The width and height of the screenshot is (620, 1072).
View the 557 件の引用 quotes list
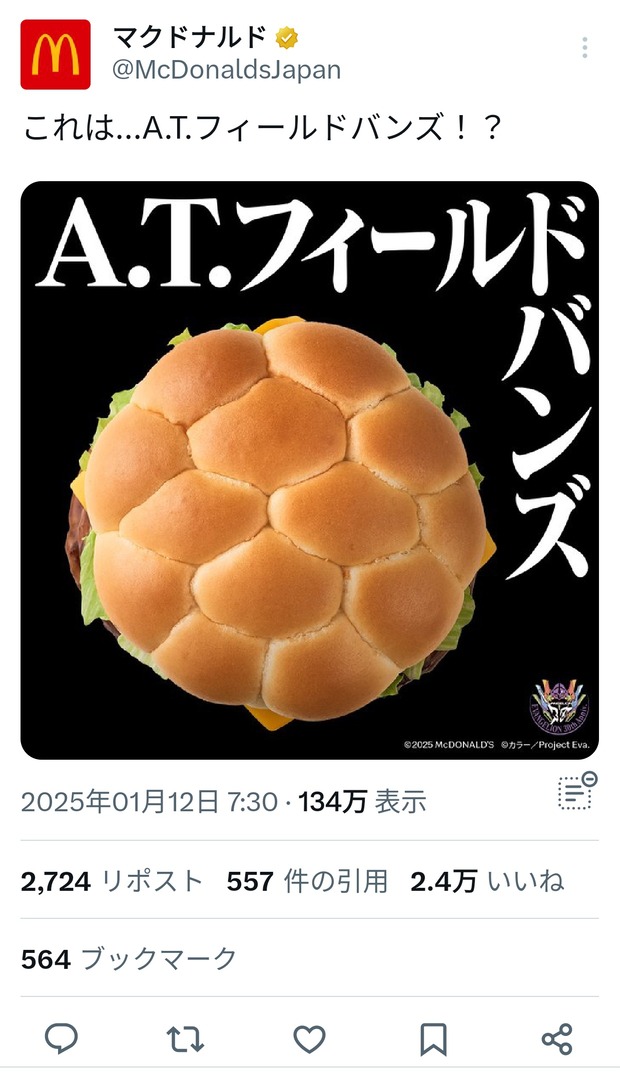tap(308, 881)
